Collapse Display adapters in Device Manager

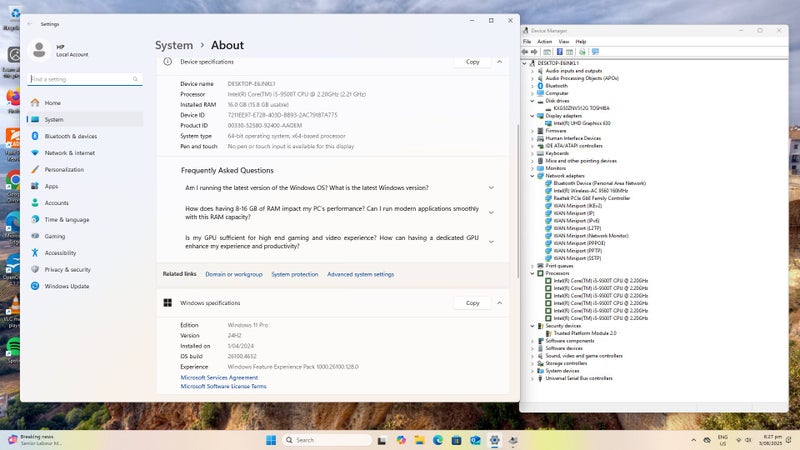pos(532,116)
